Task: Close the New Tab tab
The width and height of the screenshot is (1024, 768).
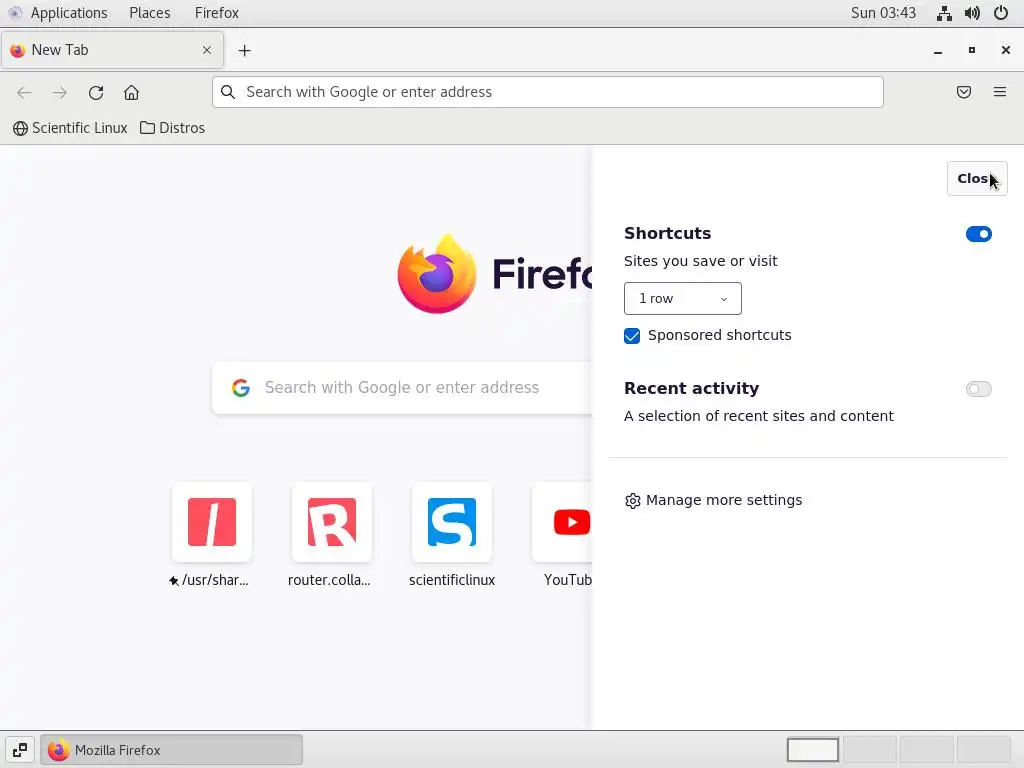Action: tap(206, 50)
